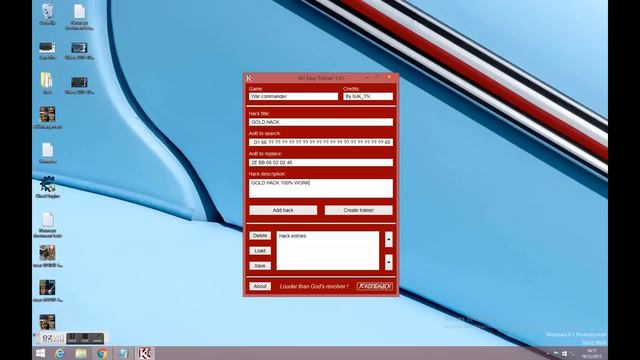
Task: Click the Hack entries list box
Action: click(x=328, y=251)
